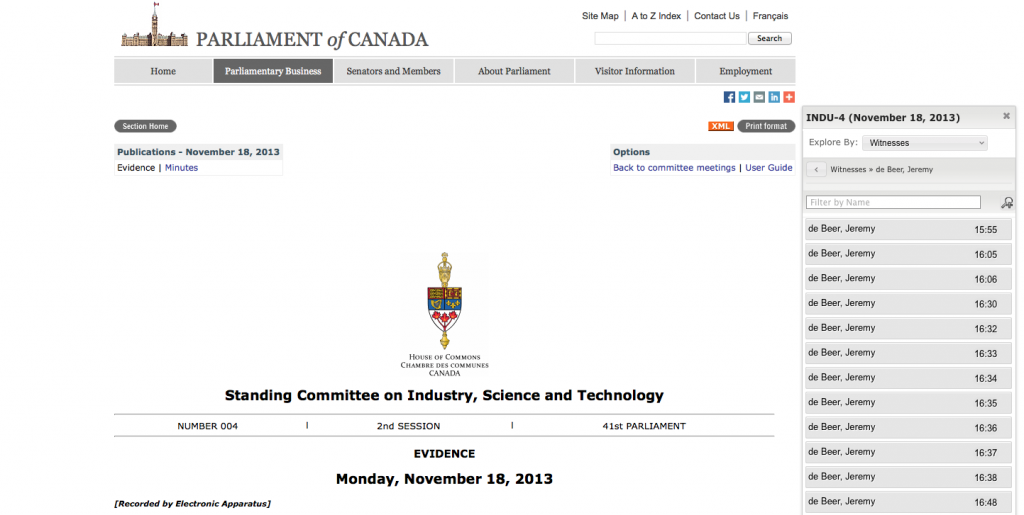Select de Beer, Jeremy at 16:37
The height and width of the screenshot is (515, 1024).
[x=908, y=452]
